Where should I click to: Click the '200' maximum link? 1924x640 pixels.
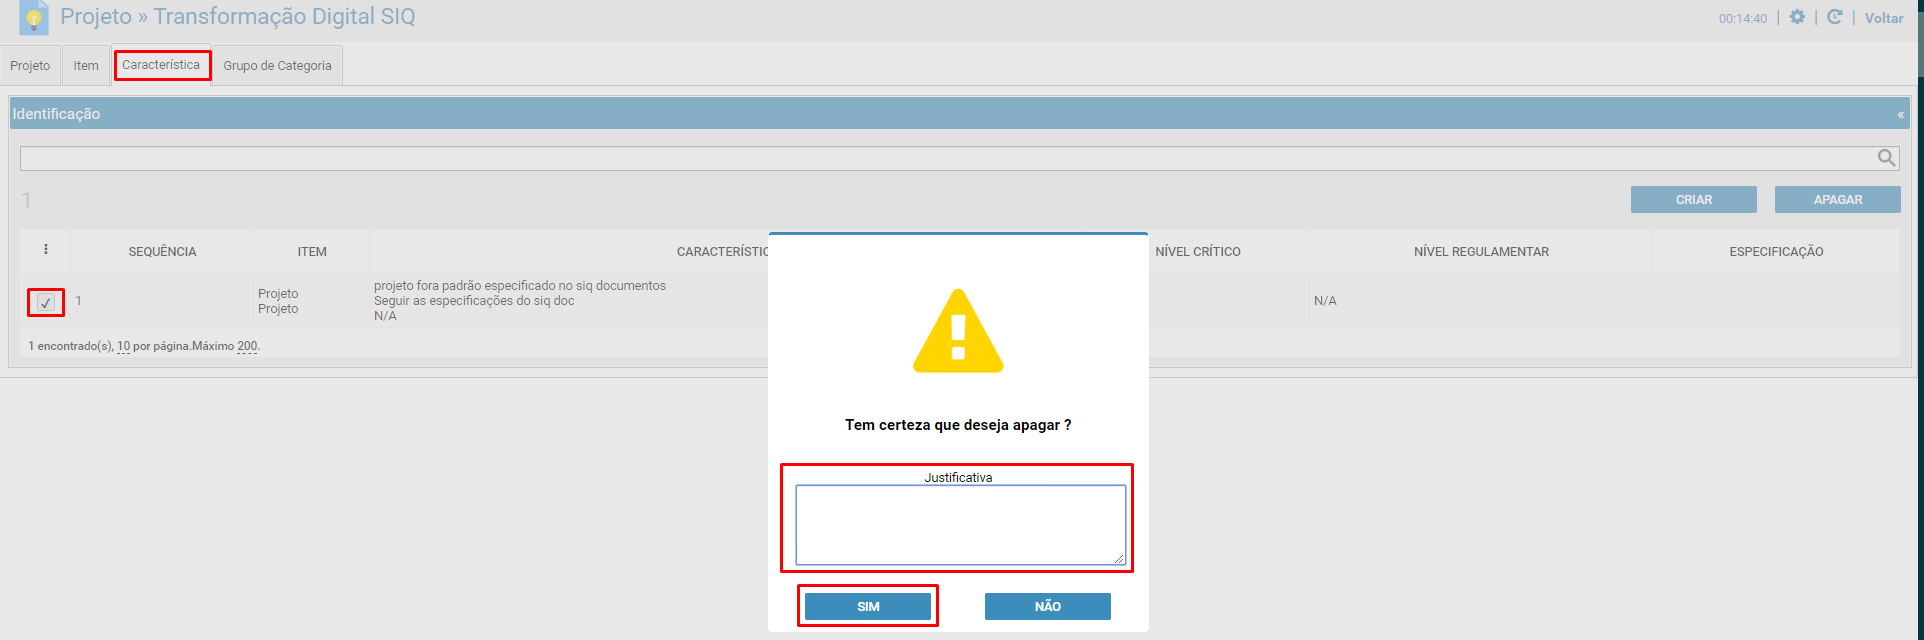point(247,346)
